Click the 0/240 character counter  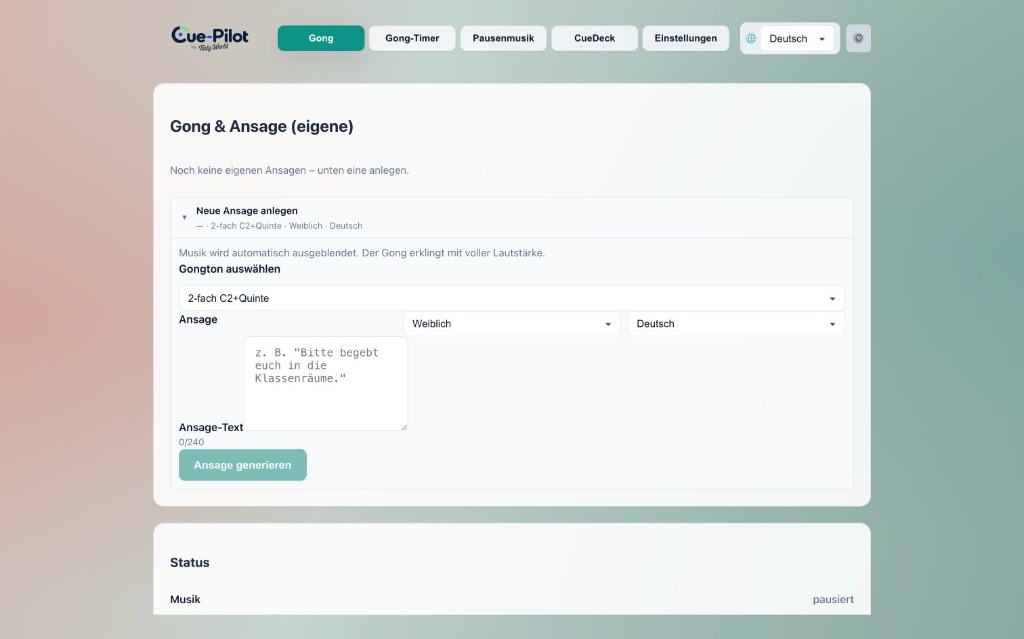[191, 442]
